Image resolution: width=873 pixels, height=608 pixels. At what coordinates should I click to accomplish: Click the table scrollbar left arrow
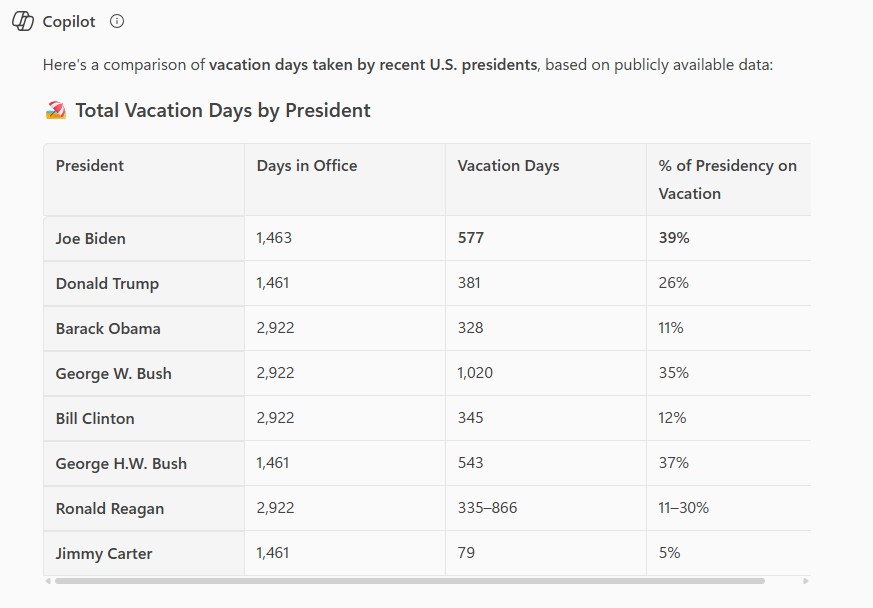tap(47, 581)
